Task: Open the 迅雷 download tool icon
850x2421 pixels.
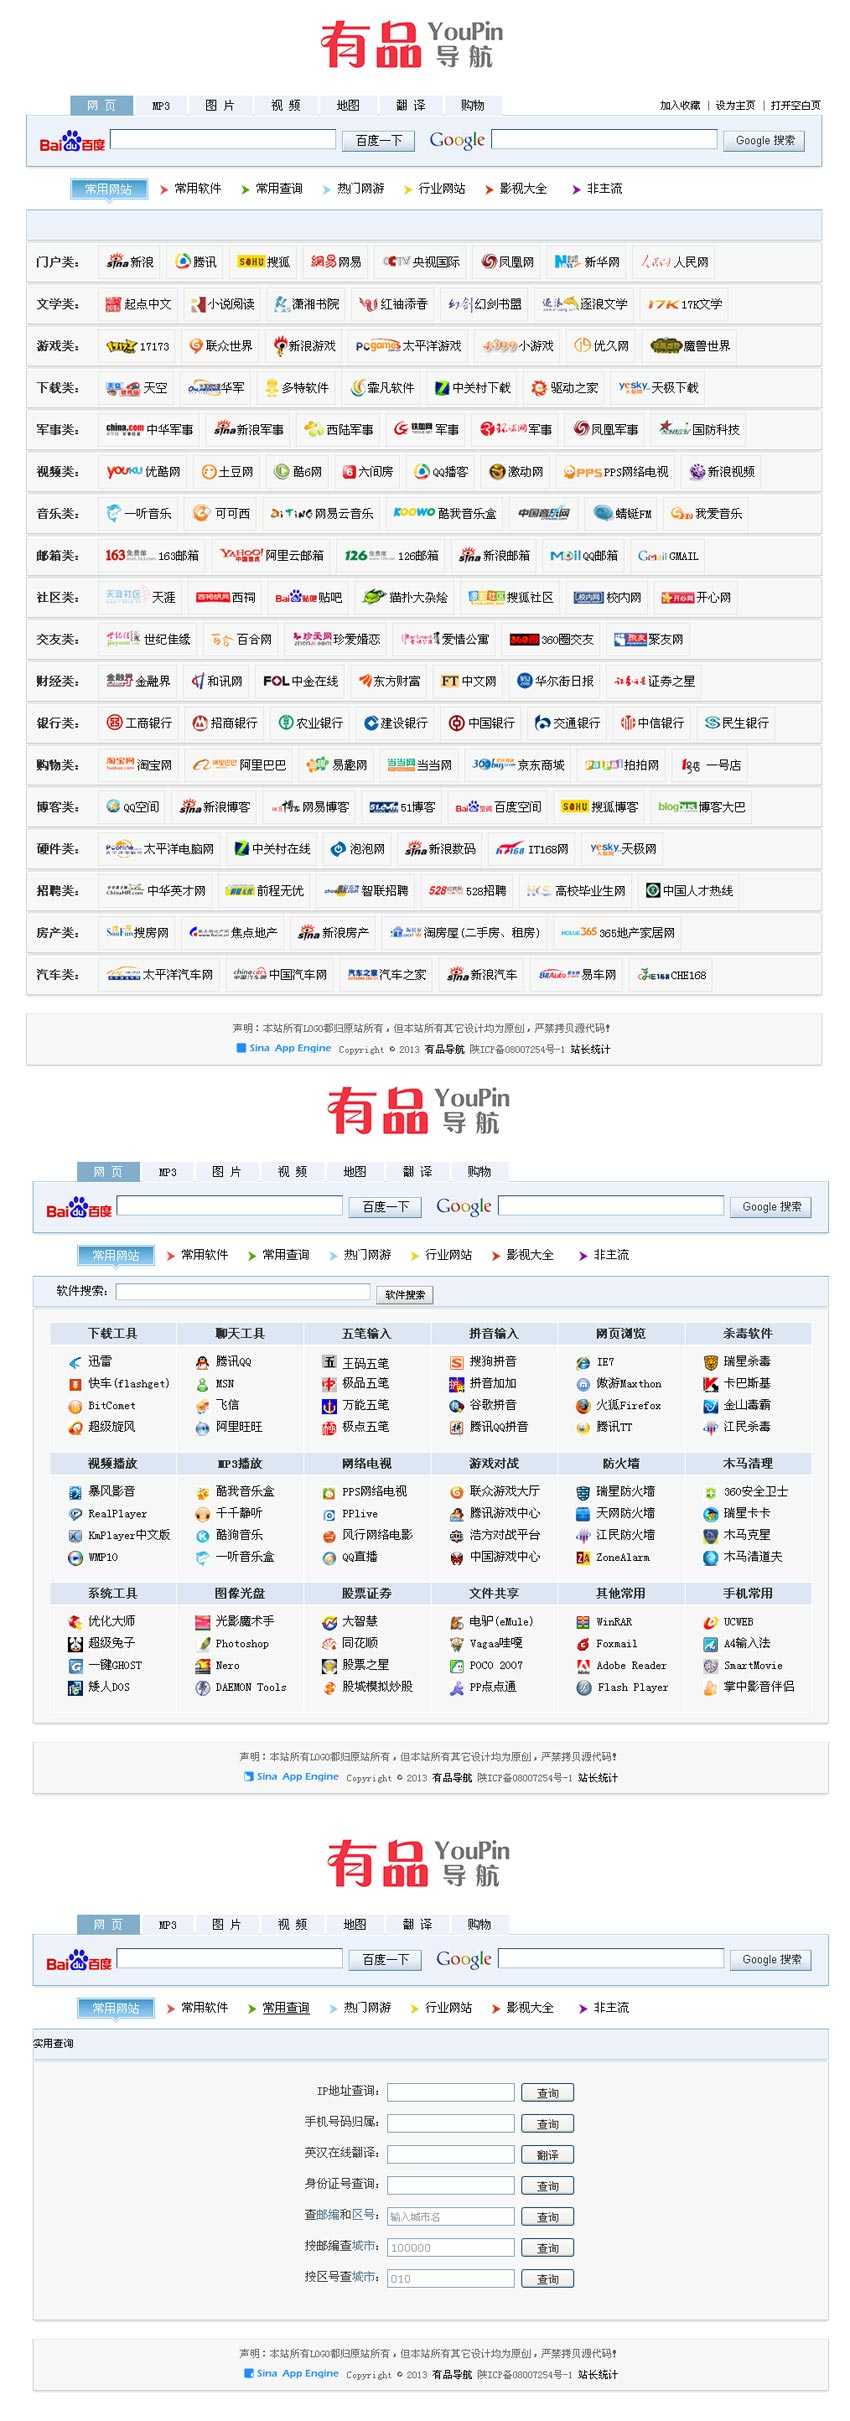Action: click(75, 1362)
